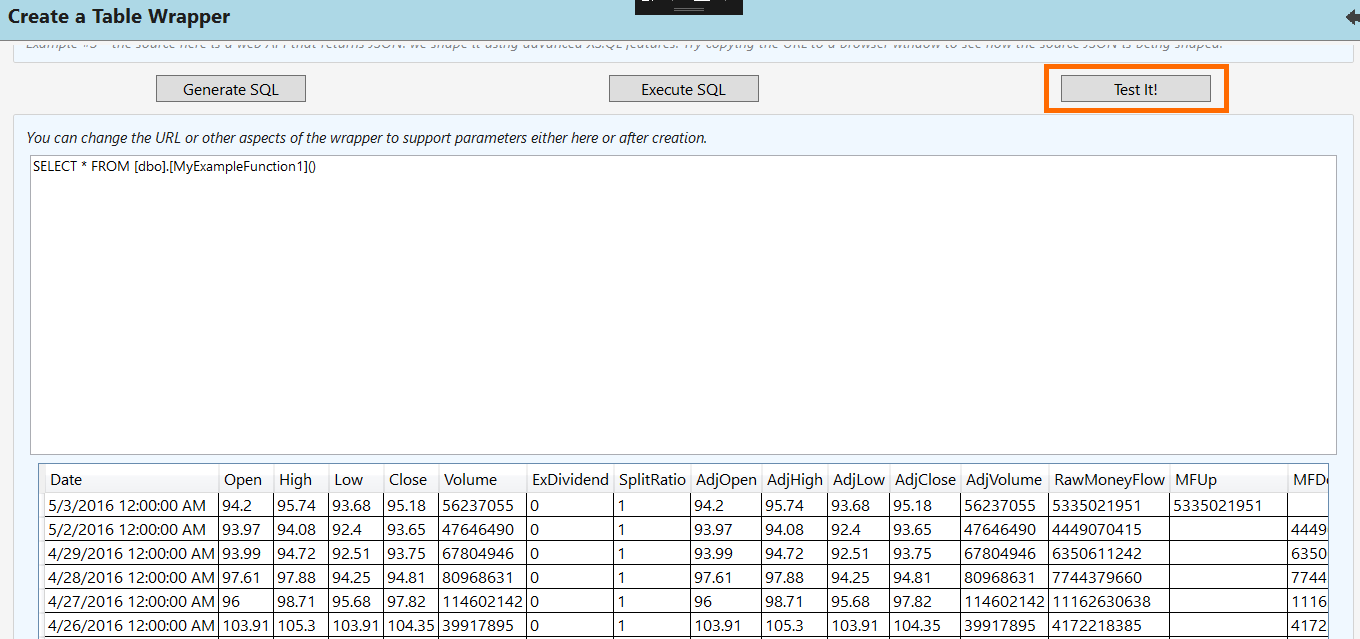Image resolution: width=1360 pixels, height=639 pixels.
Task: Select Close column value 94.81 for 4/28/2016
Action: click(412, 577)
